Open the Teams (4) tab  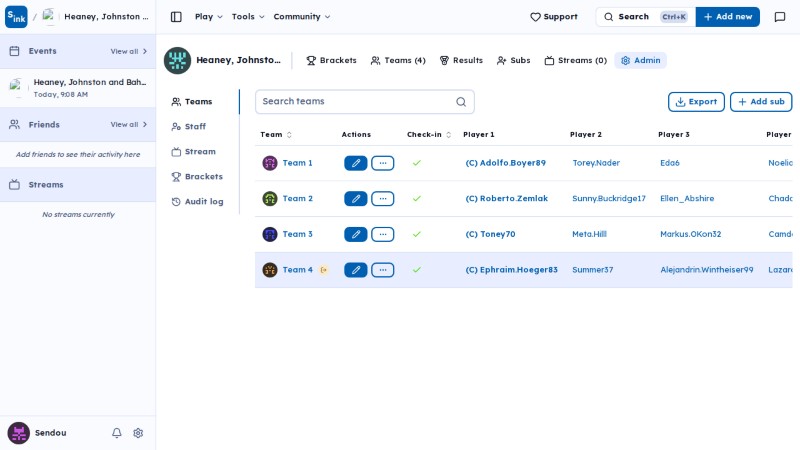(x=398, y=61)
